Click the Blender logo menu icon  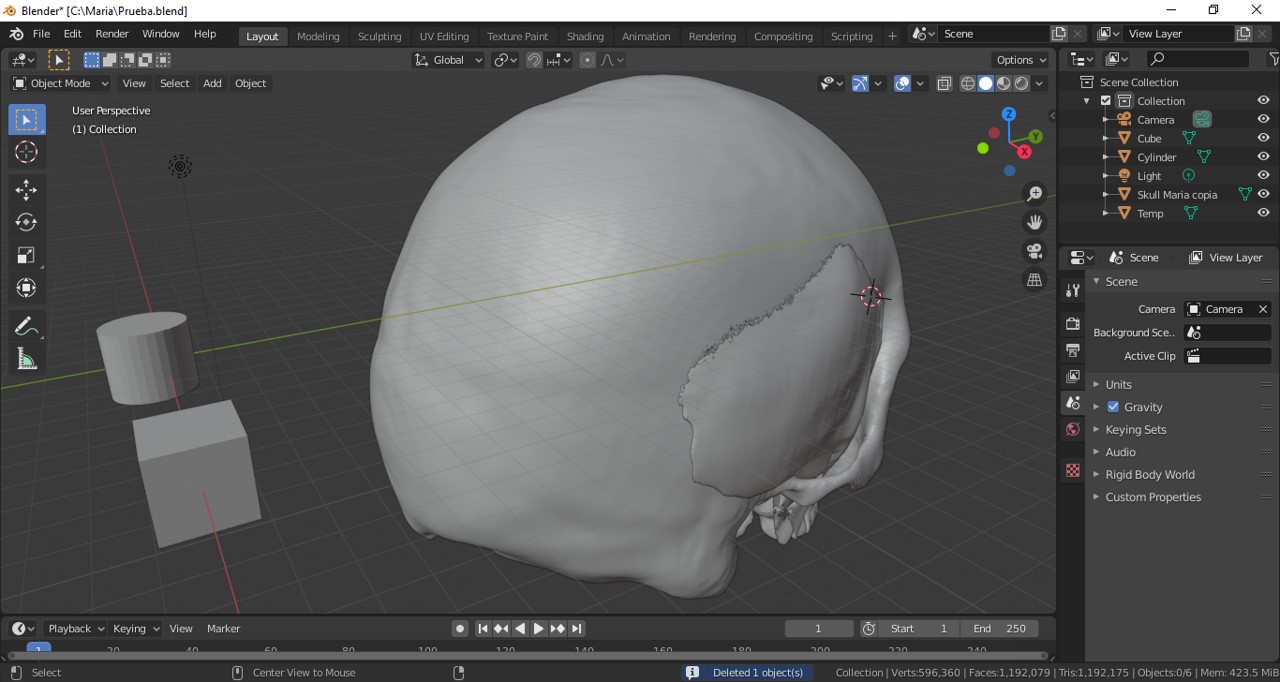16,34
